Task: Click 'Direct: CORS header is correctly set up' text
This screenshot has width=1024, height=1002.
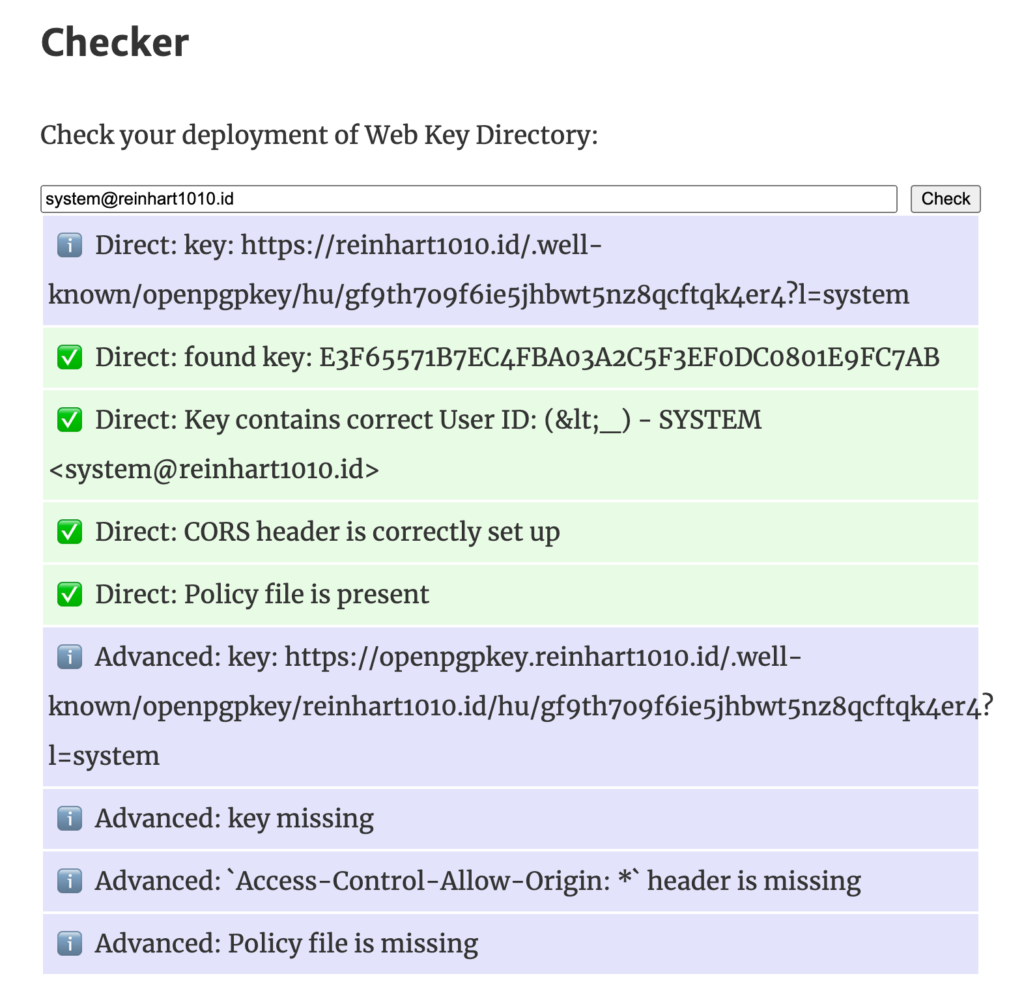Action: [x=327, y=532]
